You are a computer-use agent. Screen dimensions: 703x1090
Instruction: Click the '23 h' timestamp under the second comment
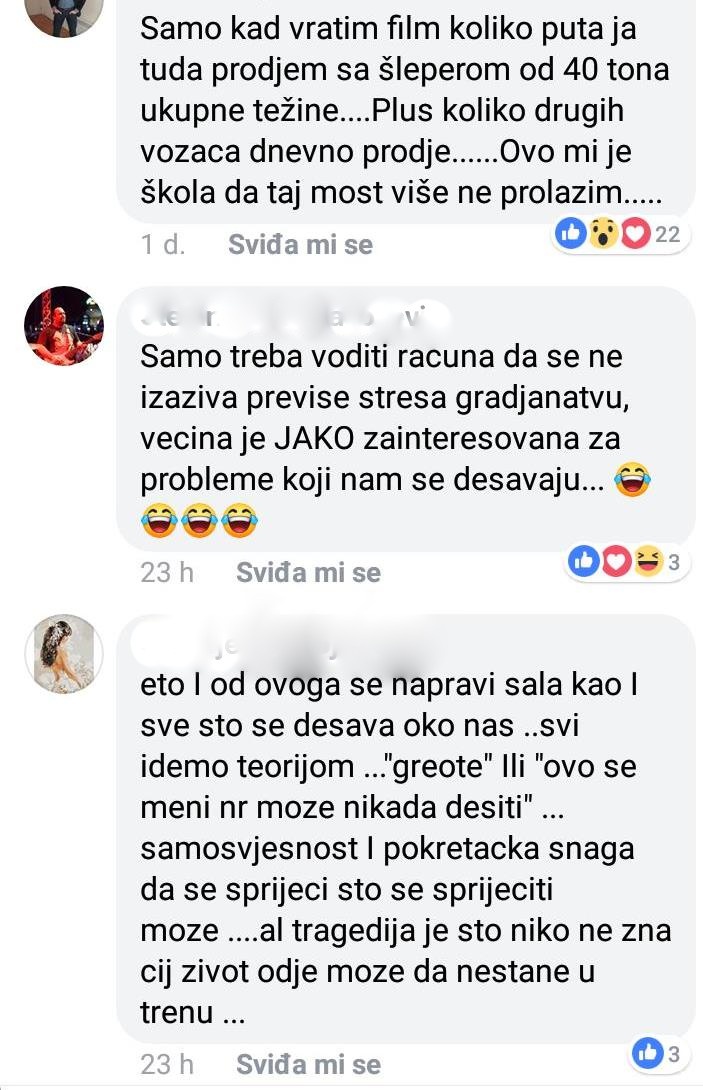(x=167, y=573)
